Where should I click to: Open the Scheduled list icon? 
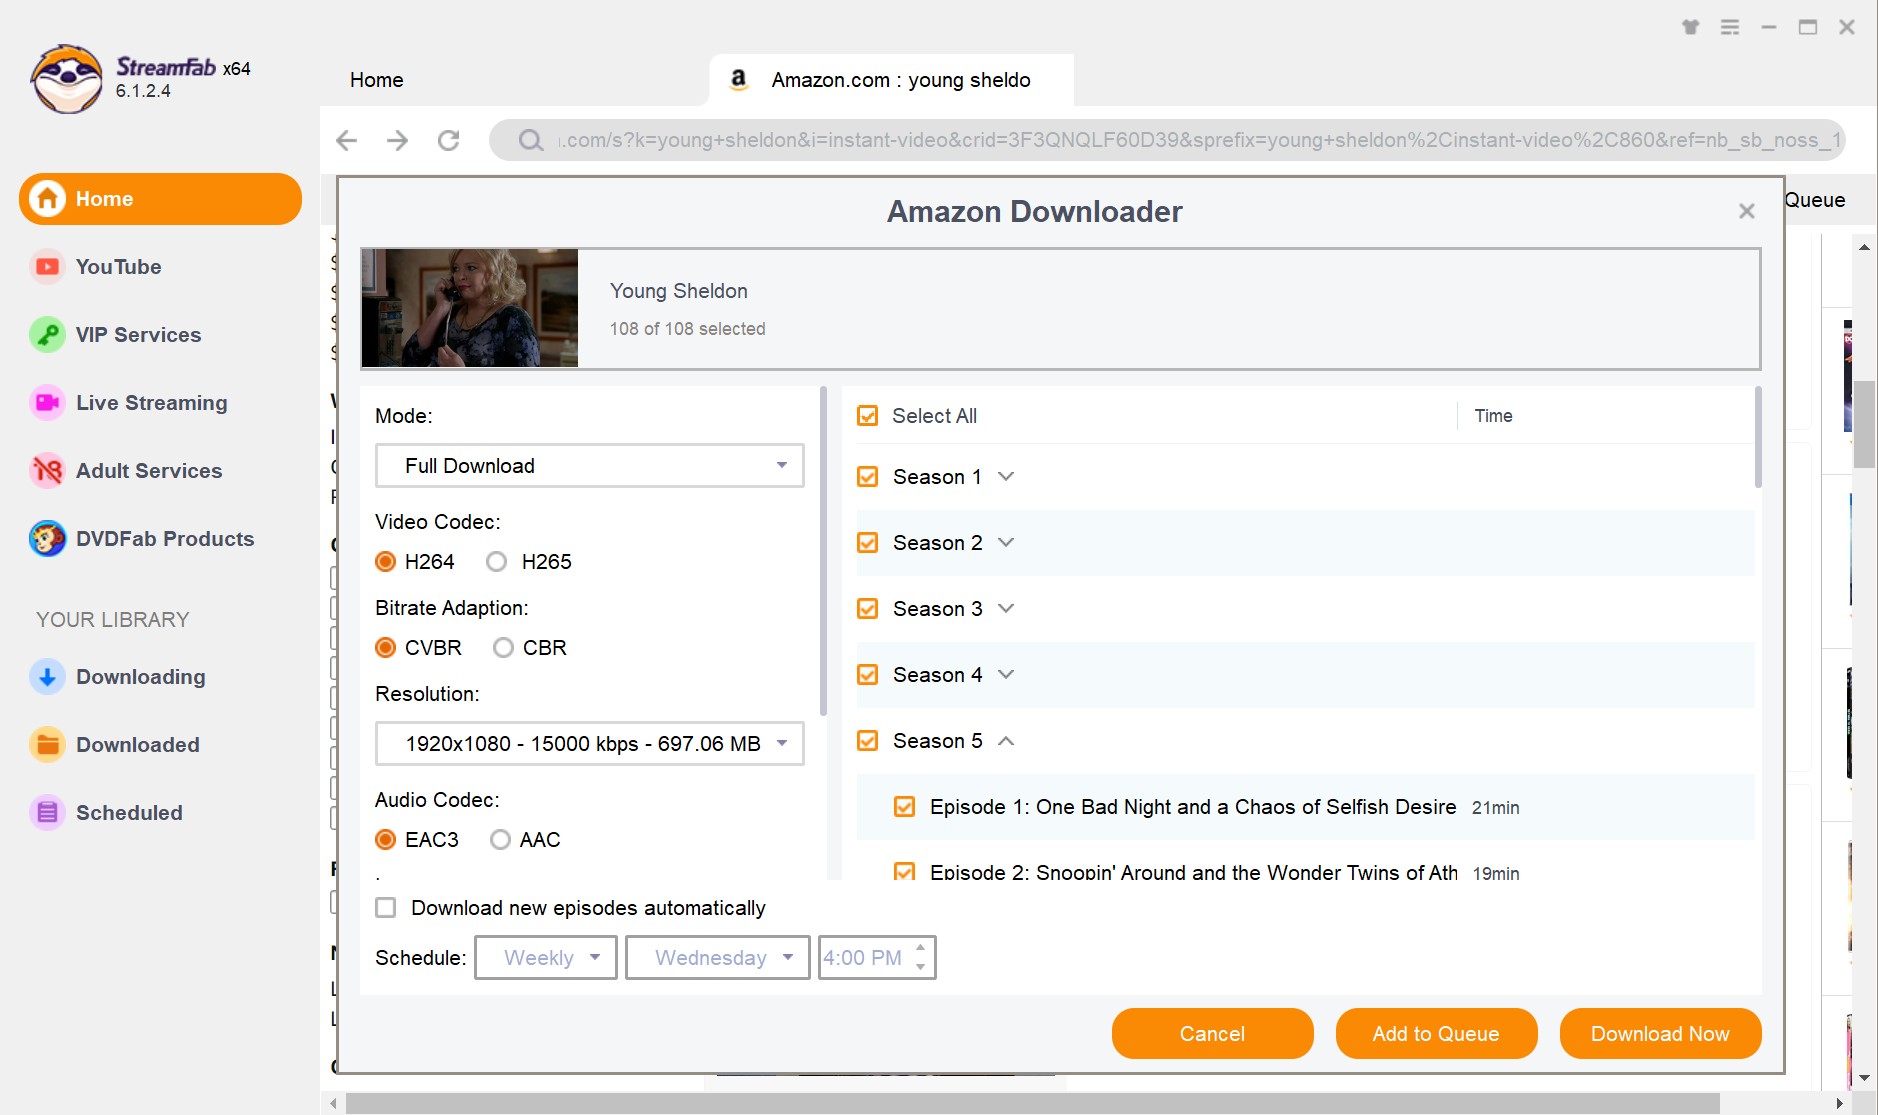[x=47, y=813]
